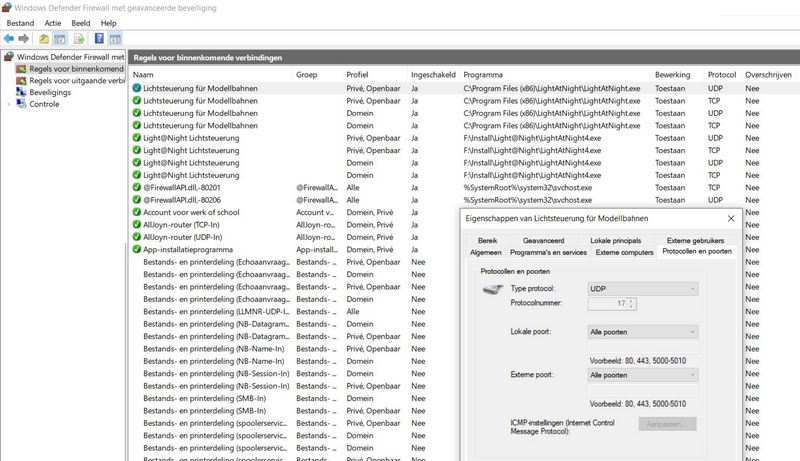Click the Beveiligings node icon in tree
Viewport: 800px width, 461px height.
tap(21, 92)
